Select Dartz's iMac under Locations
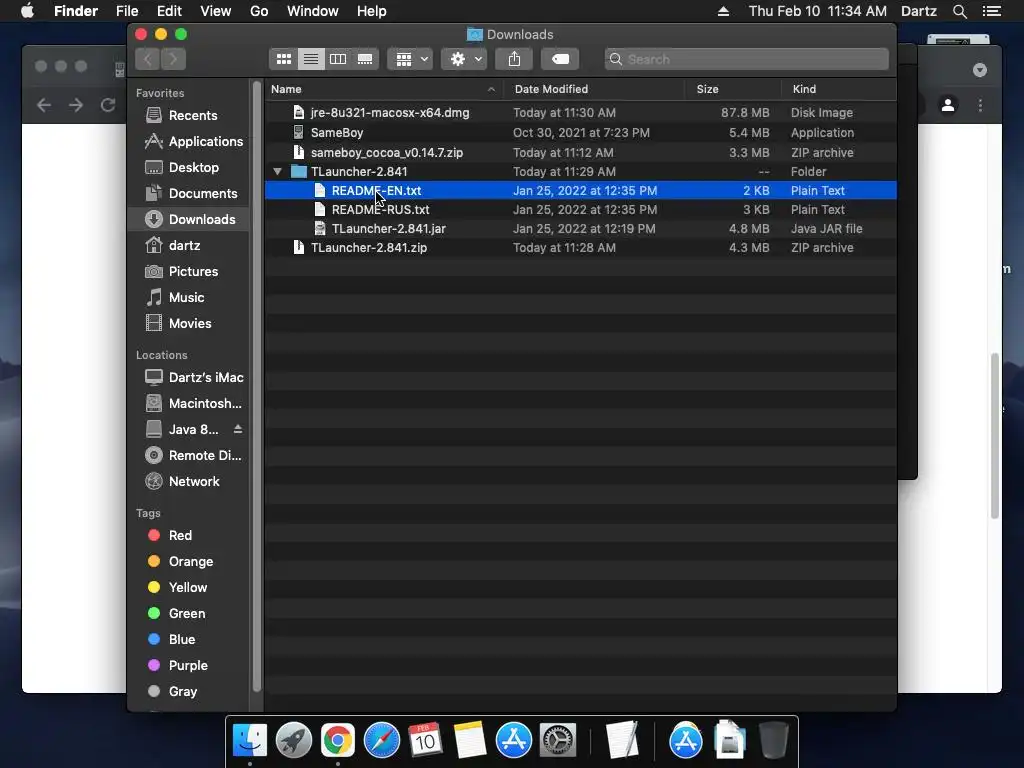The width and height of the screenshot is (1024, 768). coord(194,377)
